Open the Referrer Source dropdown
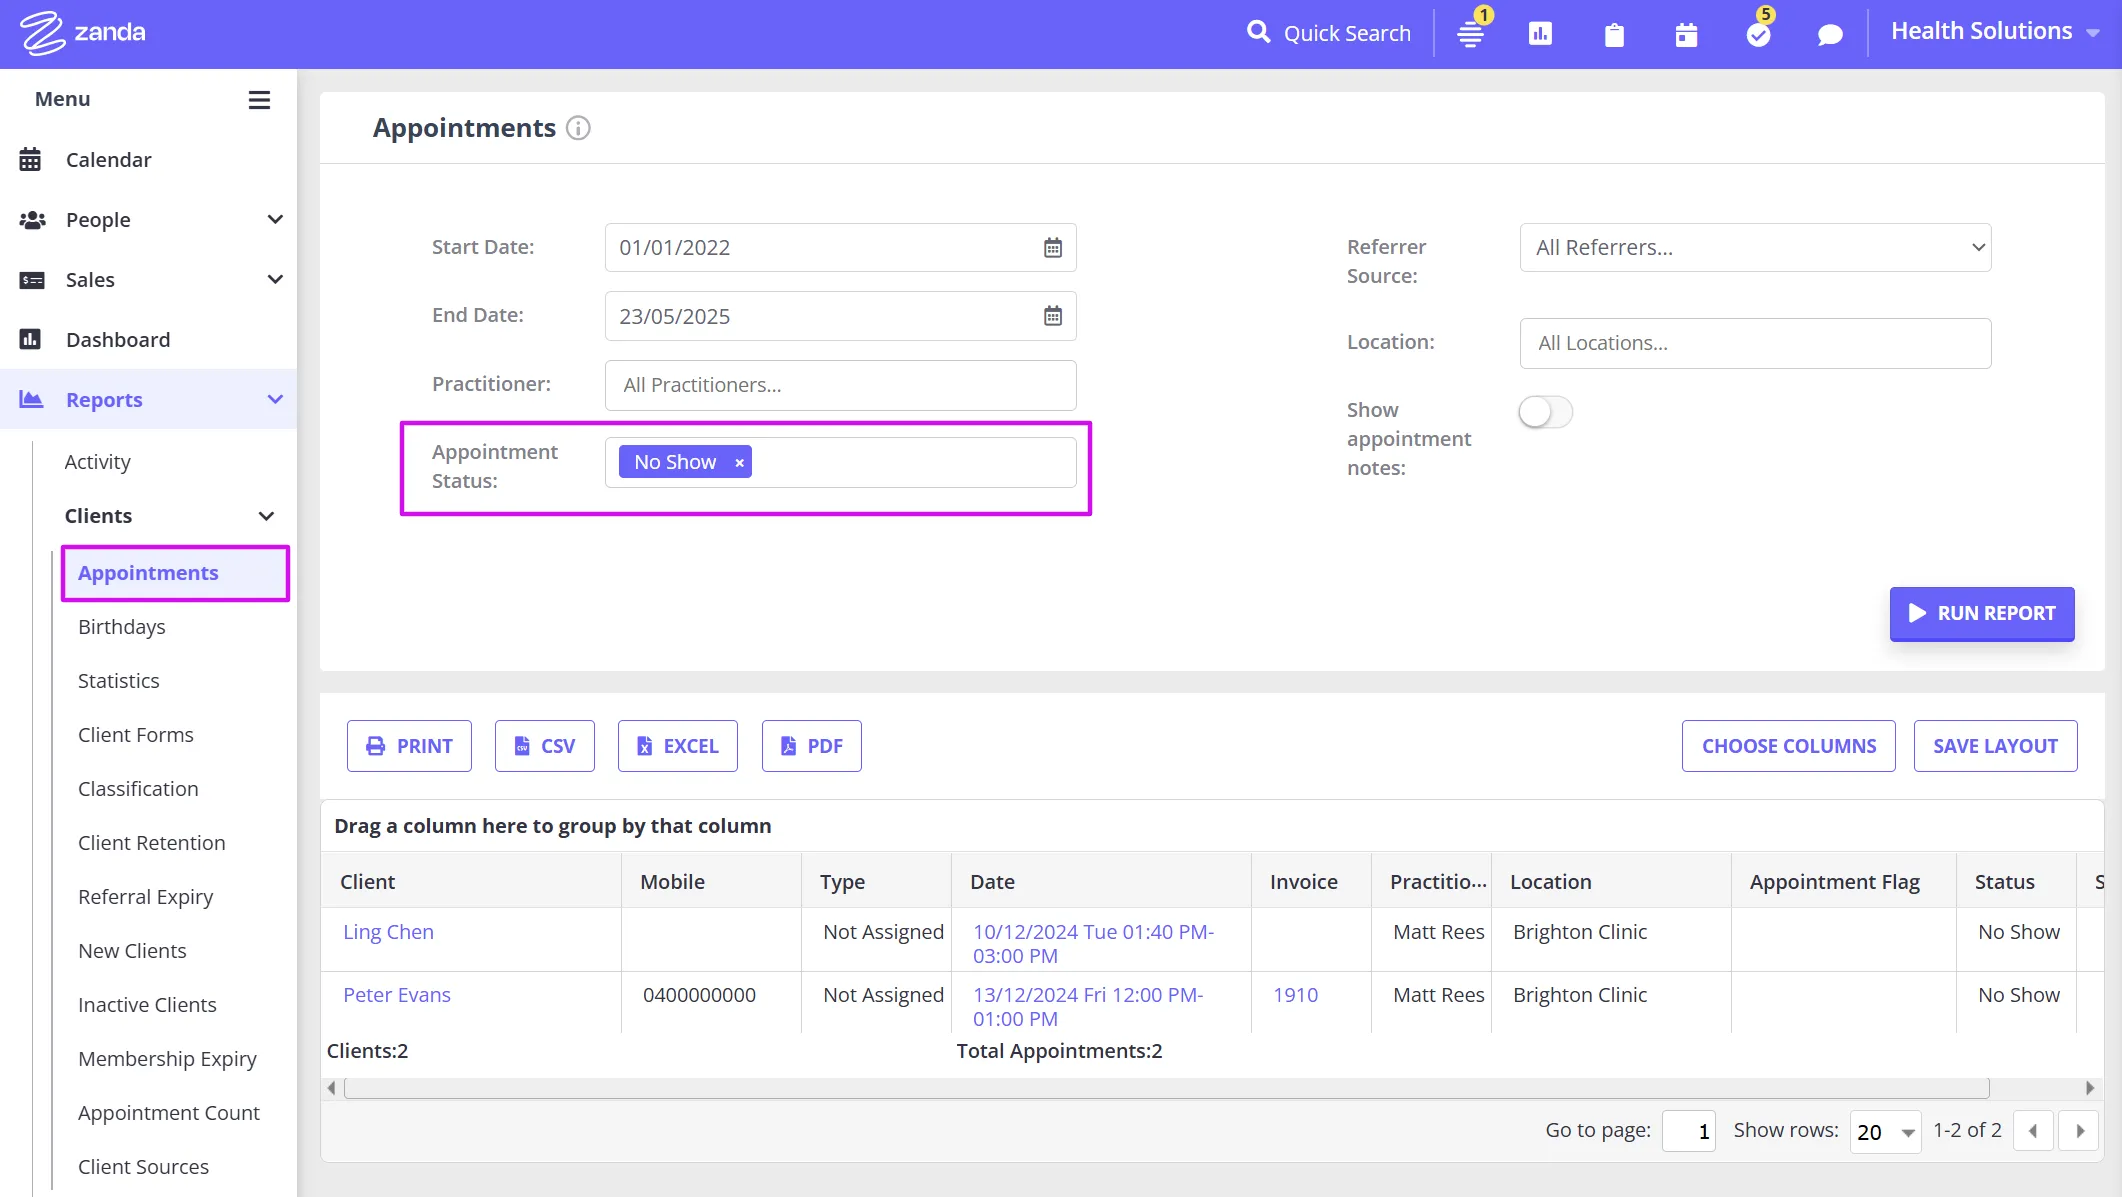The image size is (2122, 1197). point(1755,248)
